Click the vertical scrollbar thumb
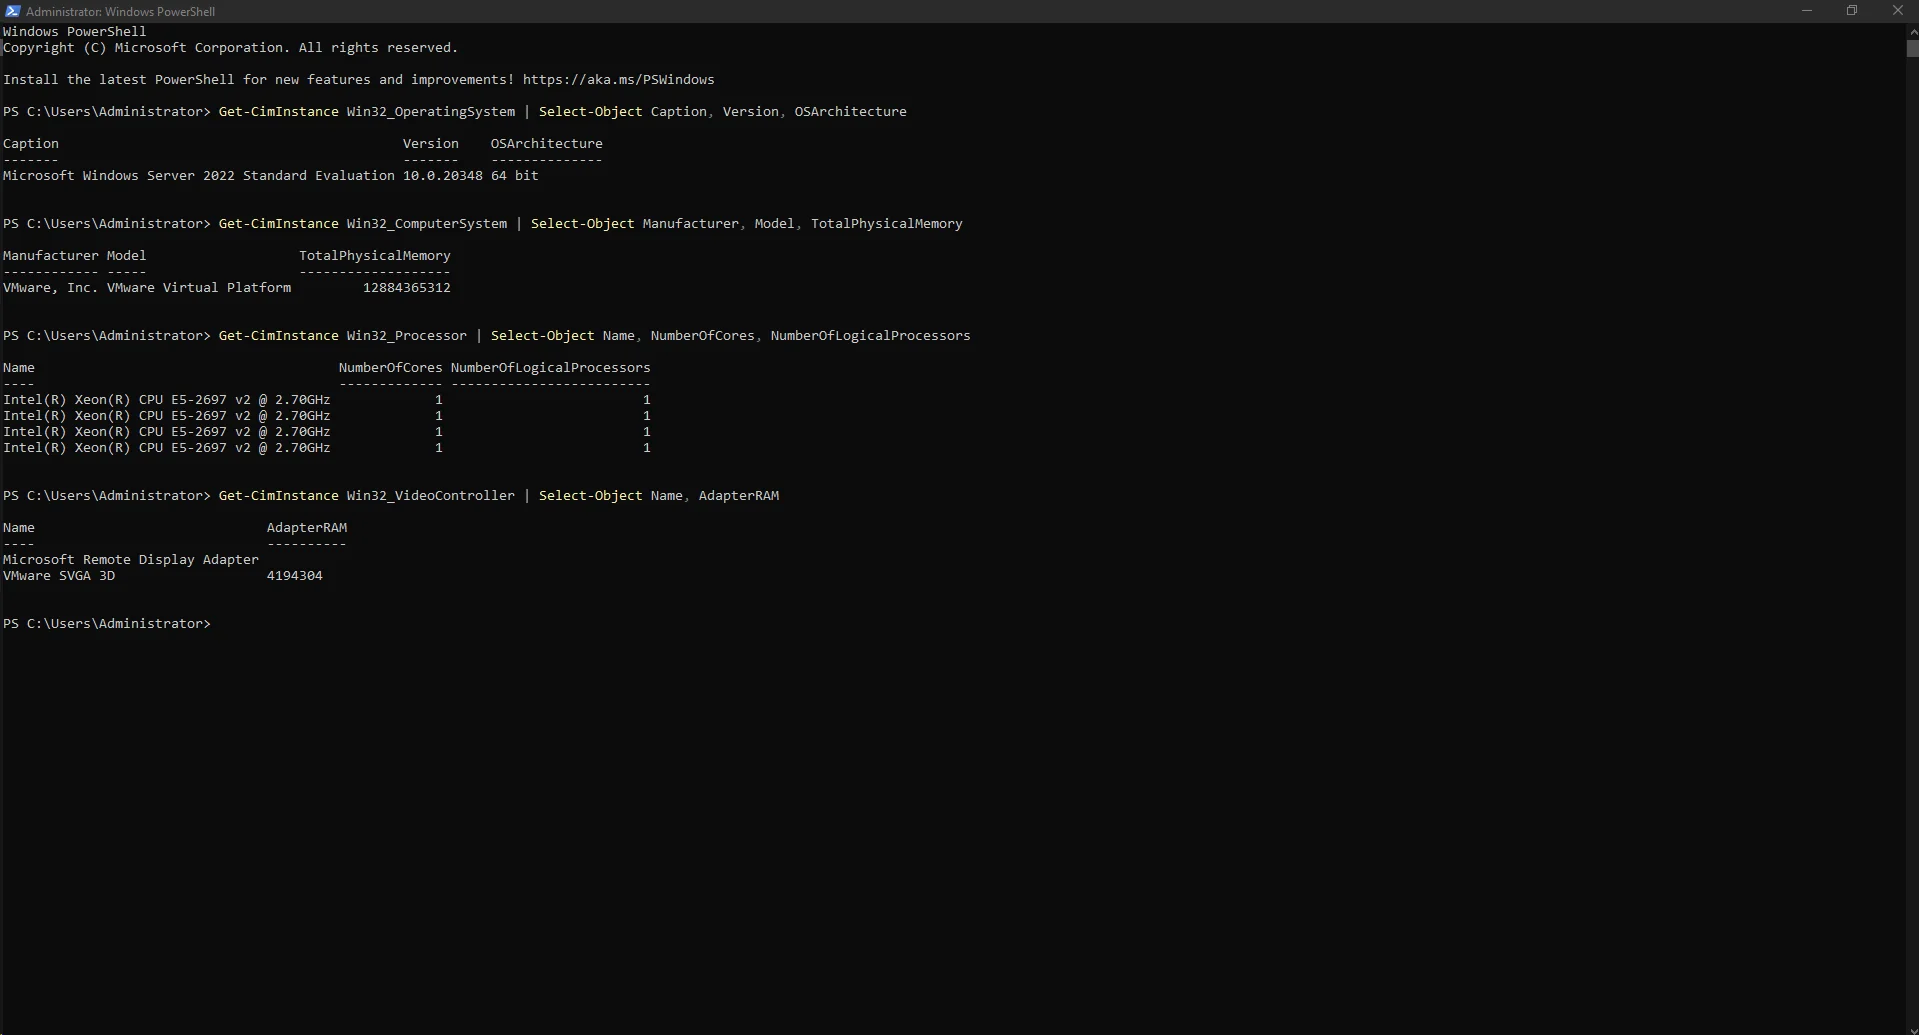The width and height of the screenshot is (1919, 1035). click(1912, 48)
